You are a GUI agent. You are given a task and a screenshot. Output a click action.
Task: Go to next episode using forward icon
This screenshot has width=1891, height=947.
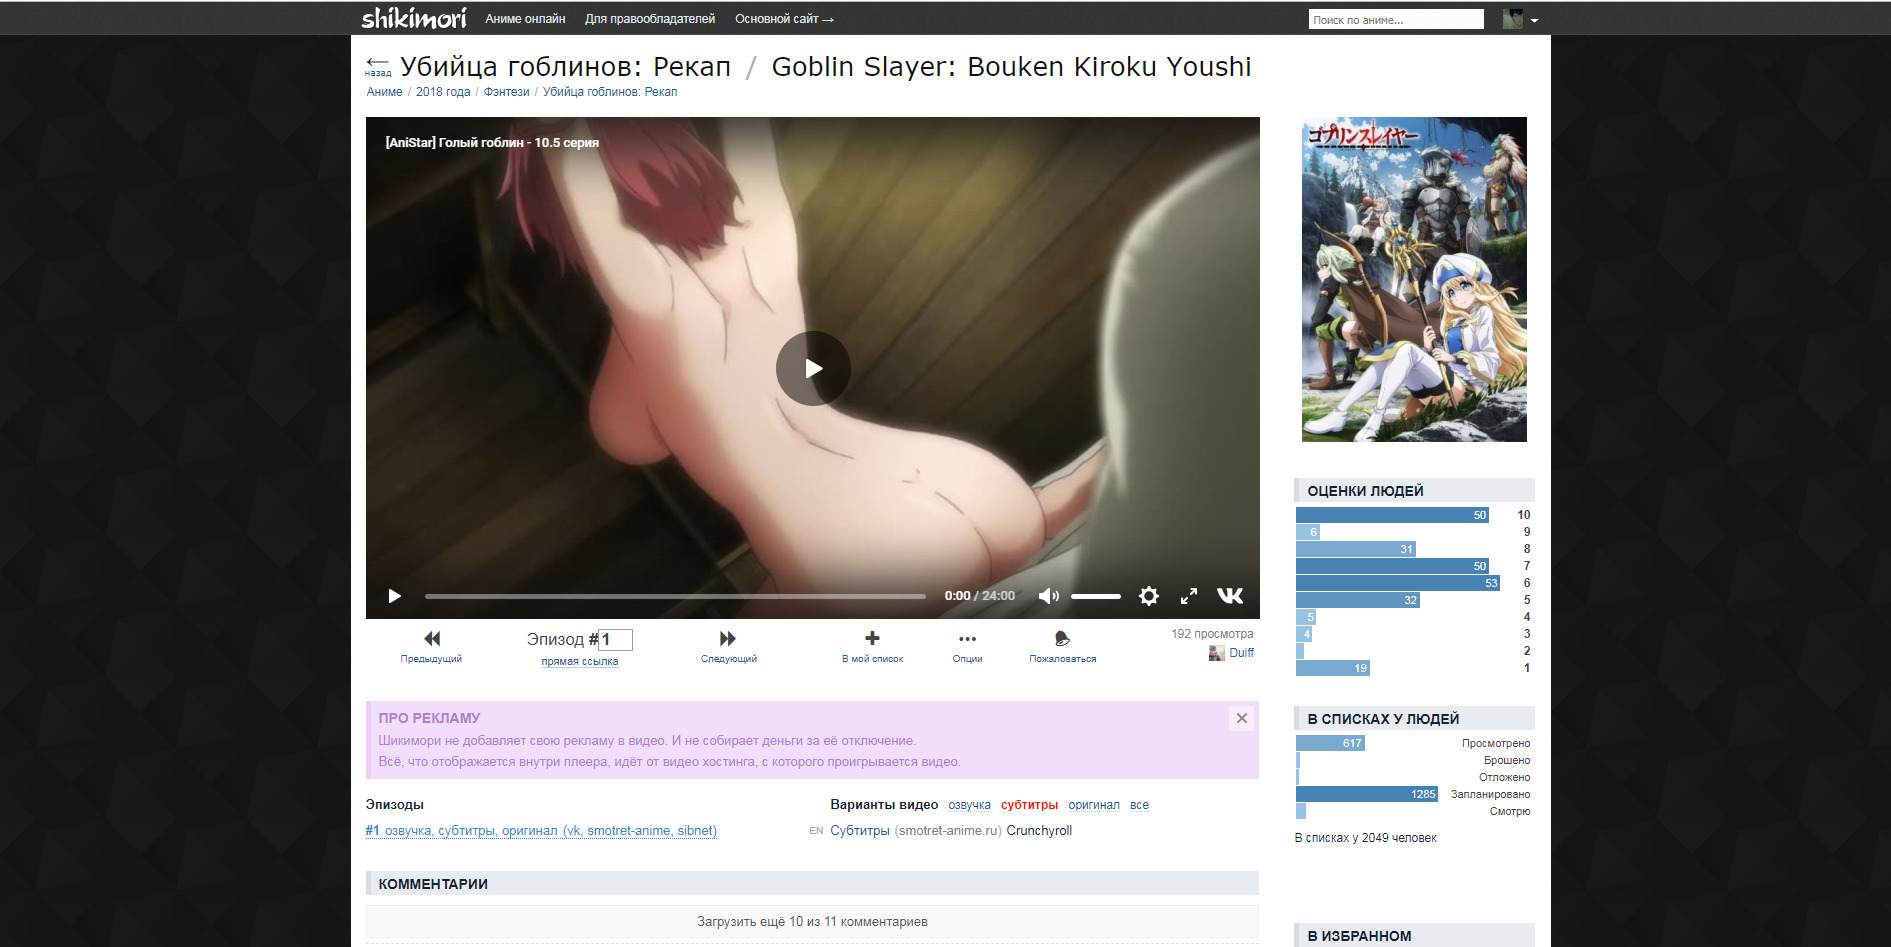click(728, 639)
